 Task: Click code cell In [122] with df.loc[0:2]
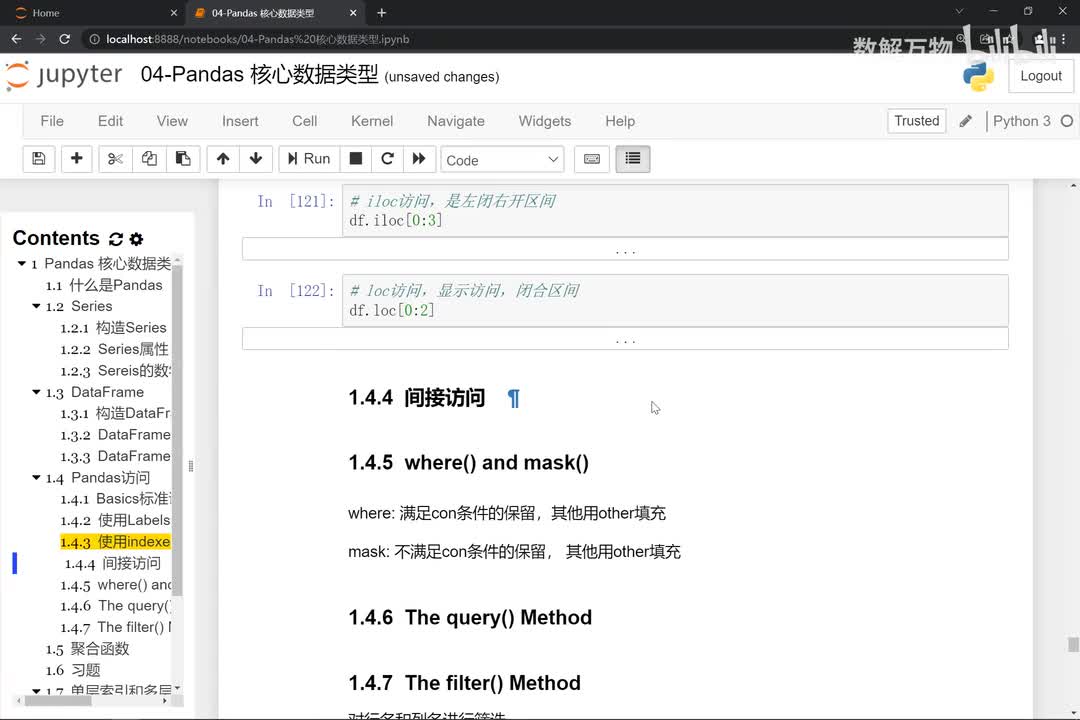[x=675, y=300]
